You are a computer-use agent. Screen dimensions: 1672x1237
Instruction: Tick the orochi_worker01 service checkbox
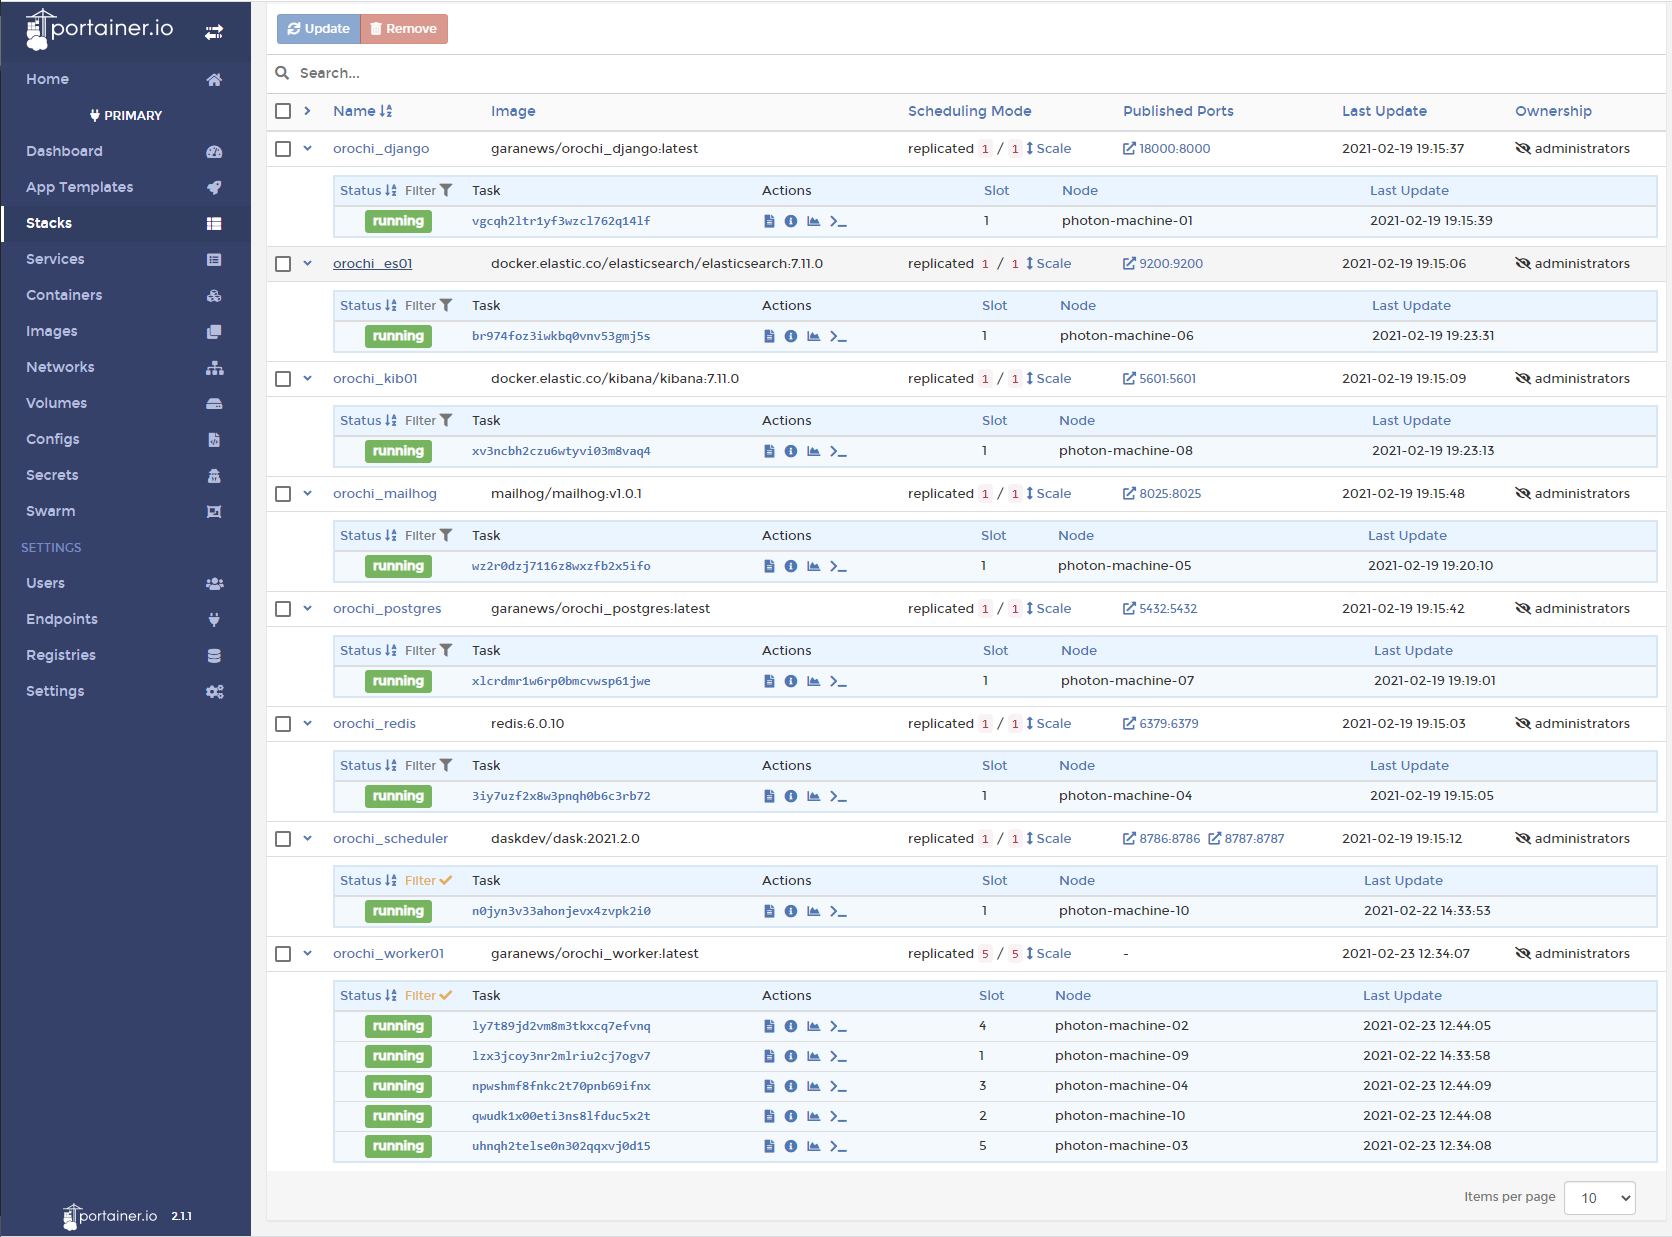tap(283, 954)
